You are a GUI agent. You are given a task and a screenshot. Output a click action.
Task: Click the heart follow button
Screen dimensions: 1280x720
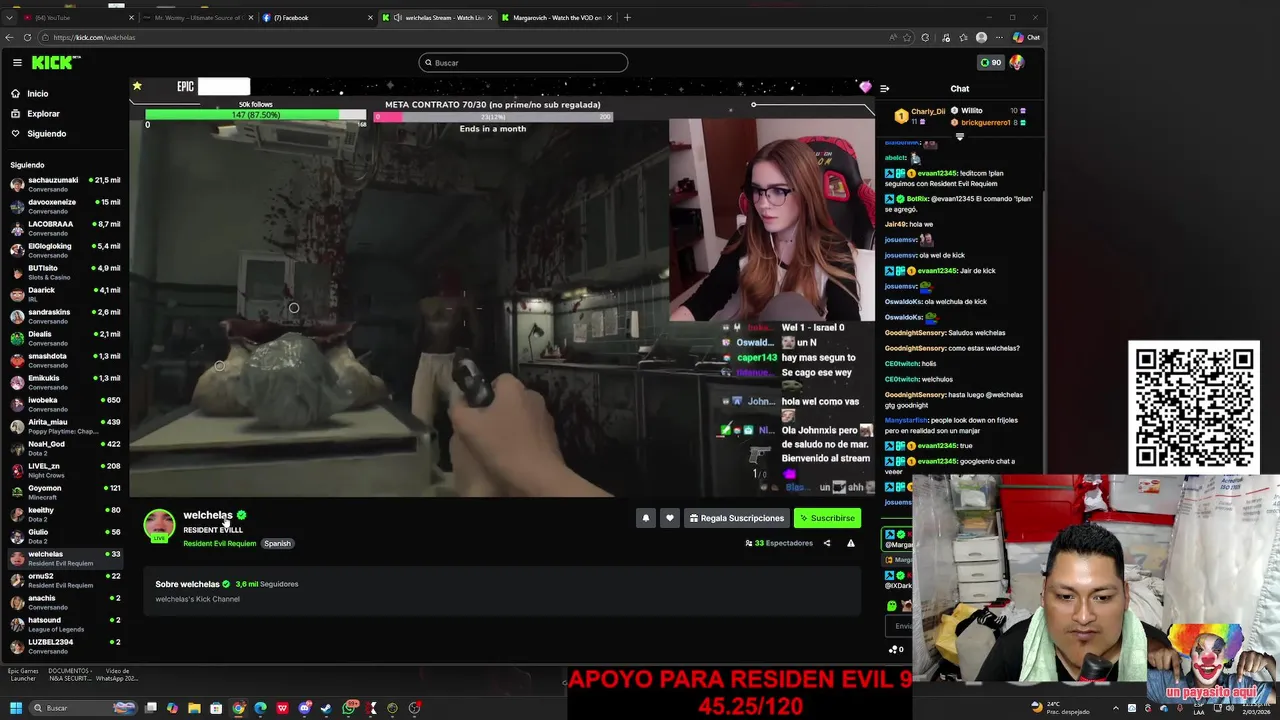pyautogui.click(x=670, y=518)
